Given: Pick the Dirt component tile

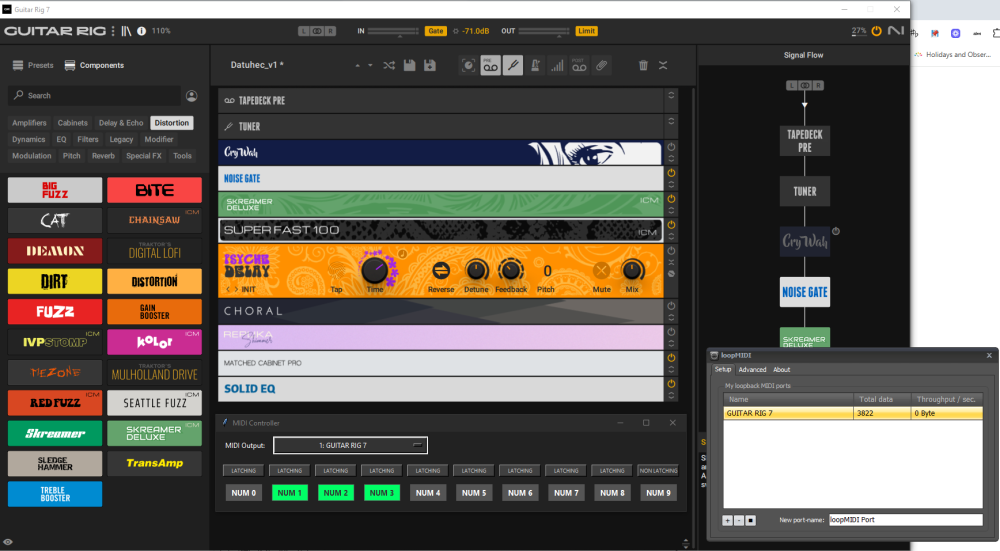Looking at the screenshot, I should click(55, 281).
